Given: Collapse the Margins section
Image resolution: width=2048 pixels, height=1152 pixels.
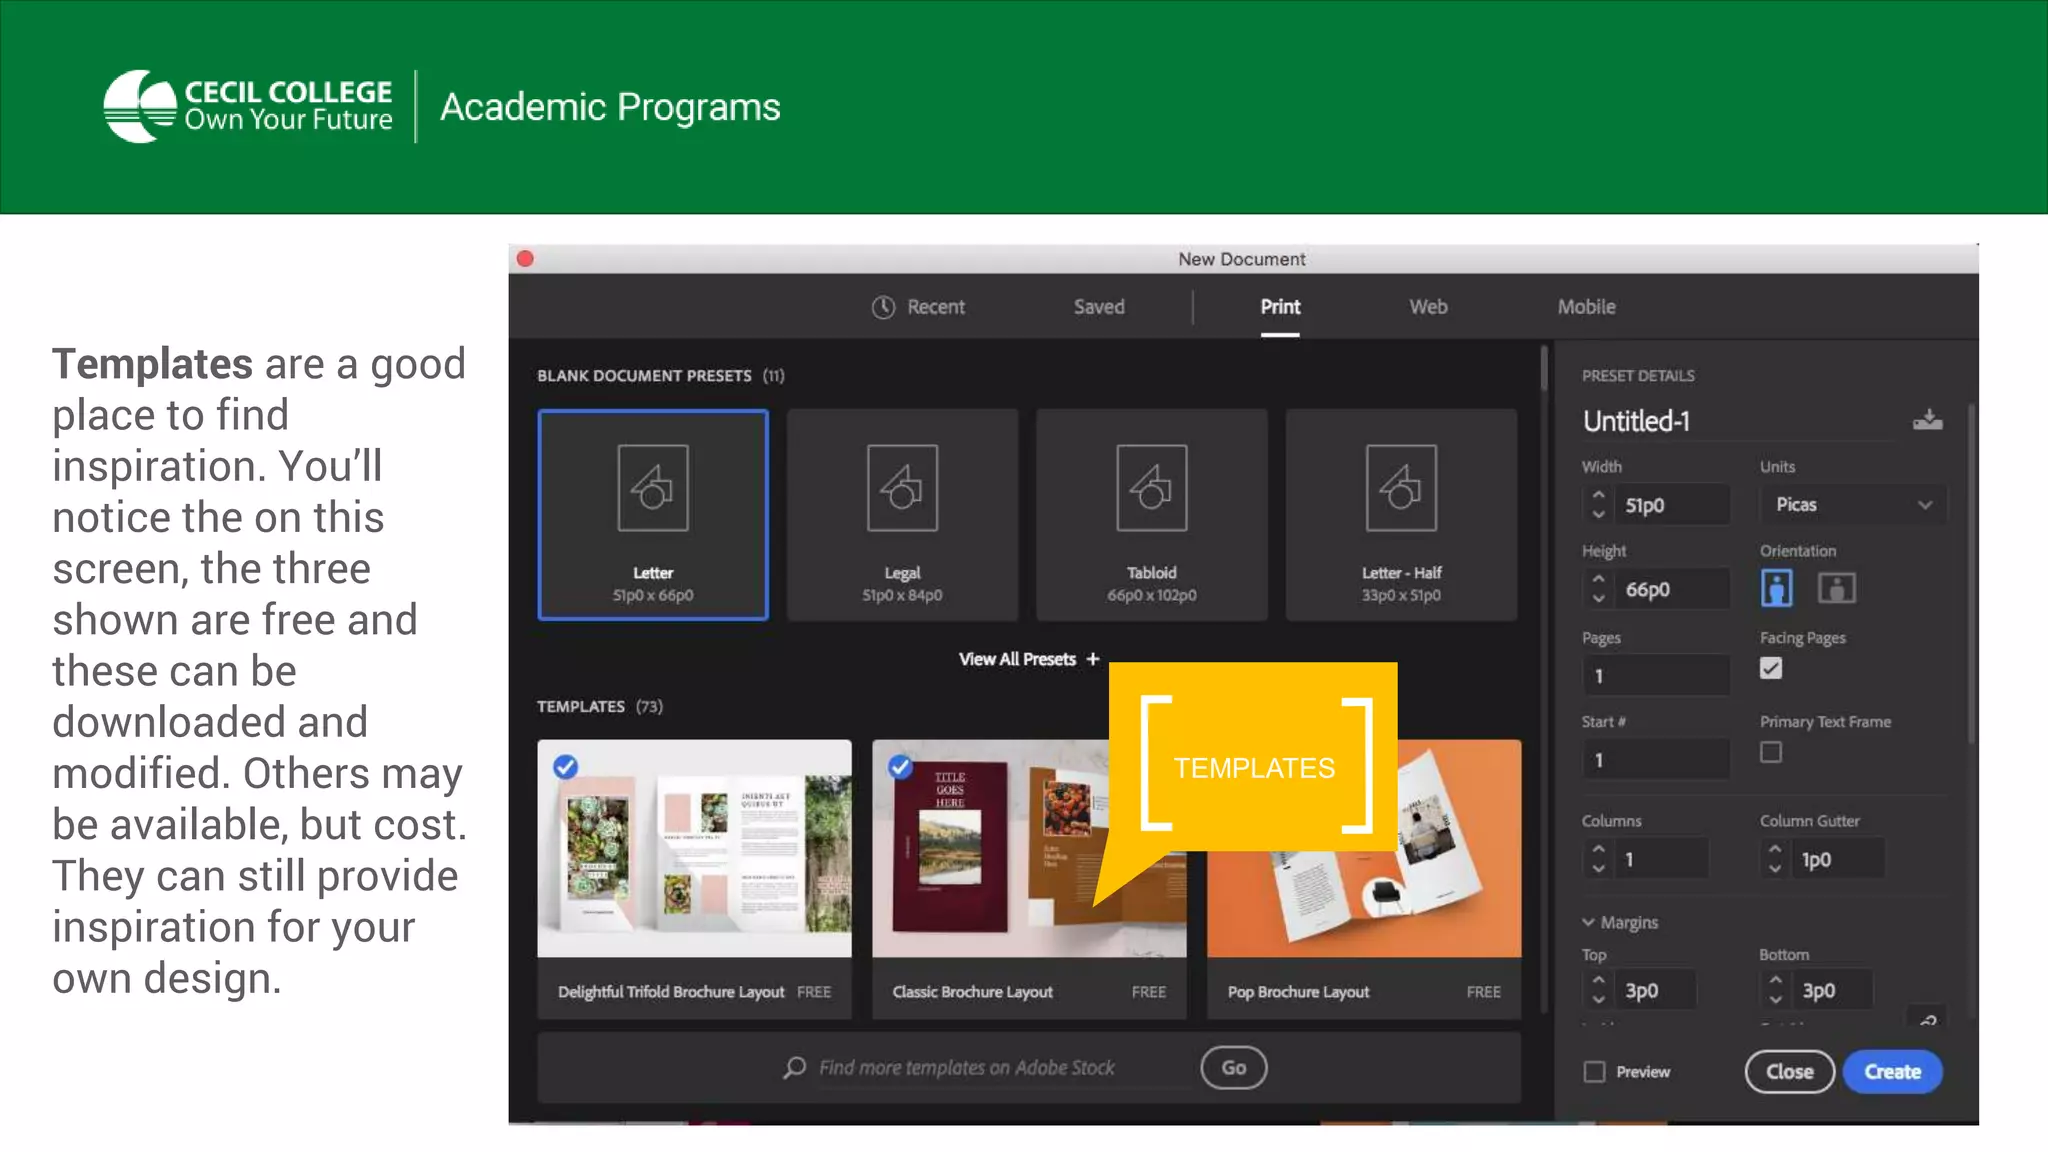Looking at the screenshot, I should point(1589,922).
